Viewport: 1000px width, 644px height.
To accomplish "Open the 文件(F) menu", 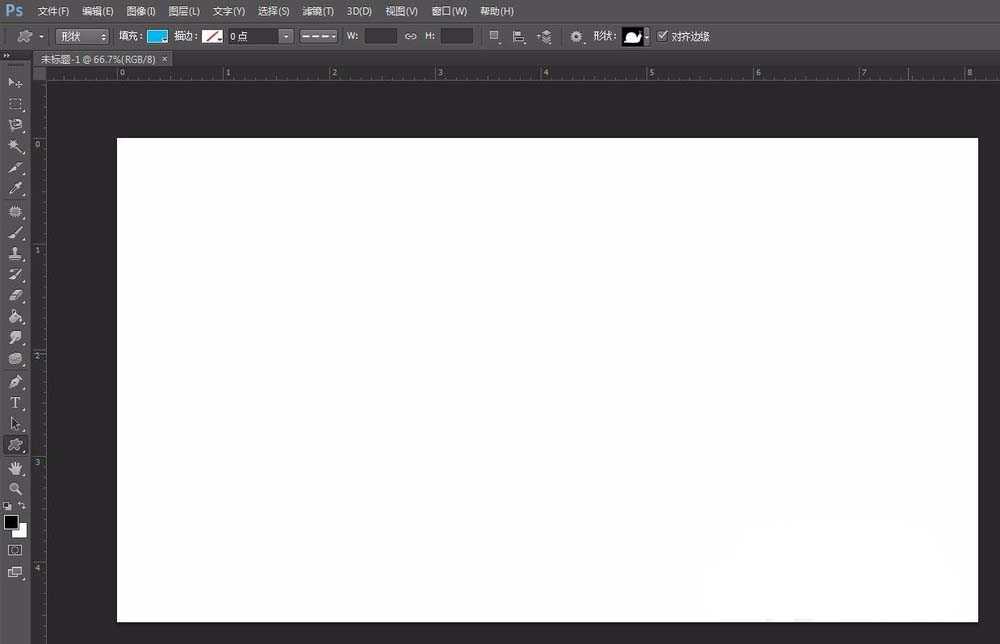I will 53,11.
